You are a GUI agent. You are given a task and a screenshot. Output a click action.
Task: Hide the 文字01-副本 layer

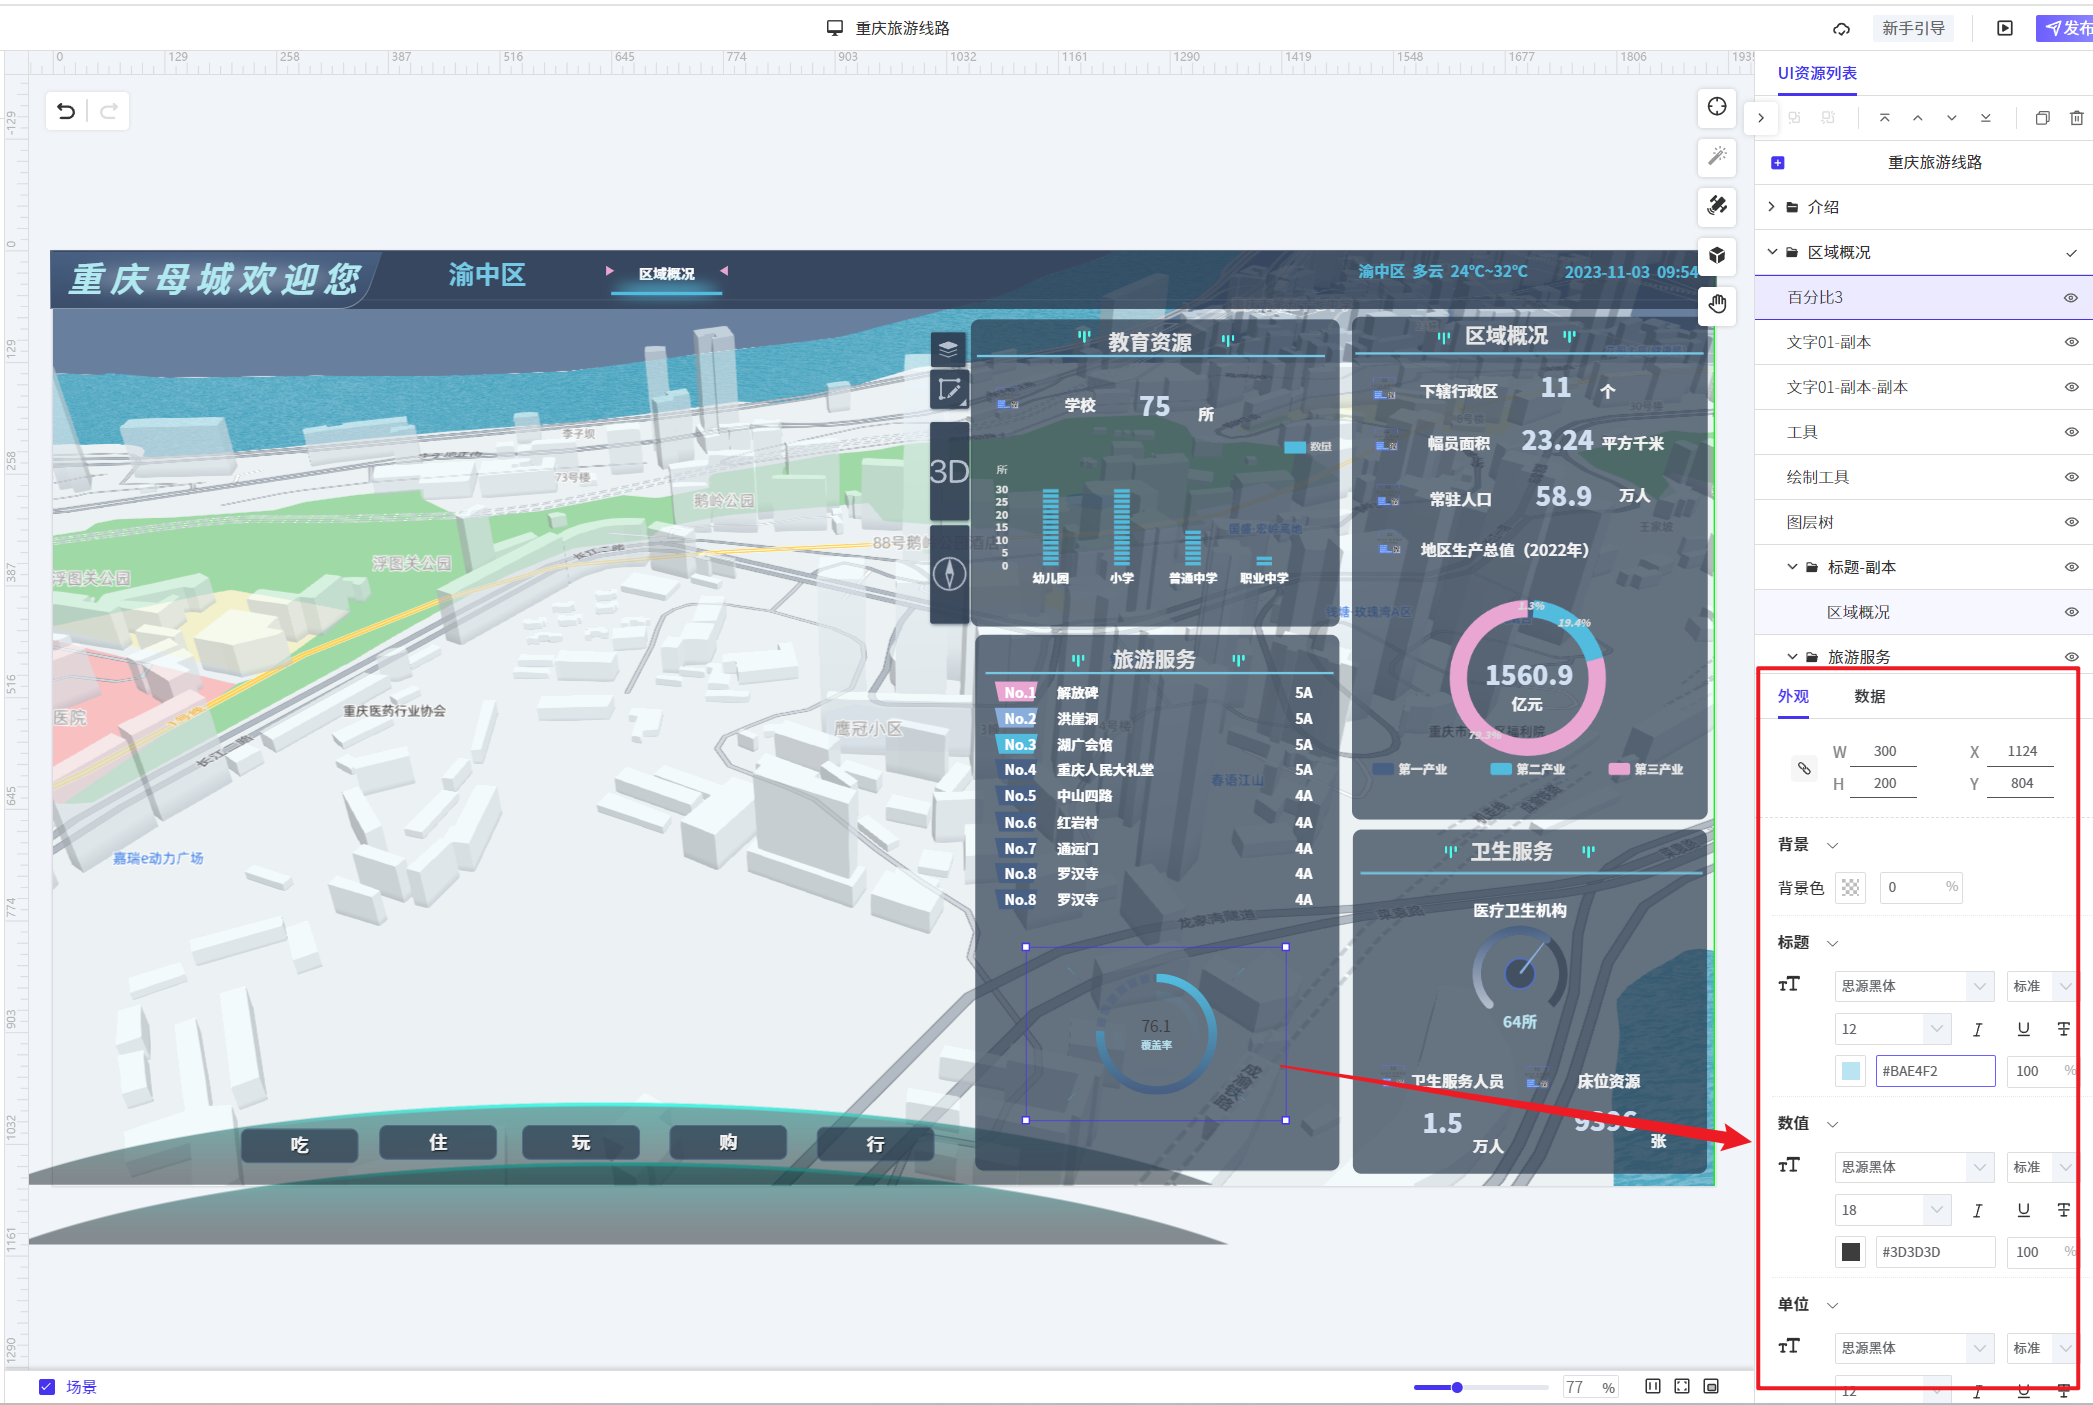pos(2071,342)
